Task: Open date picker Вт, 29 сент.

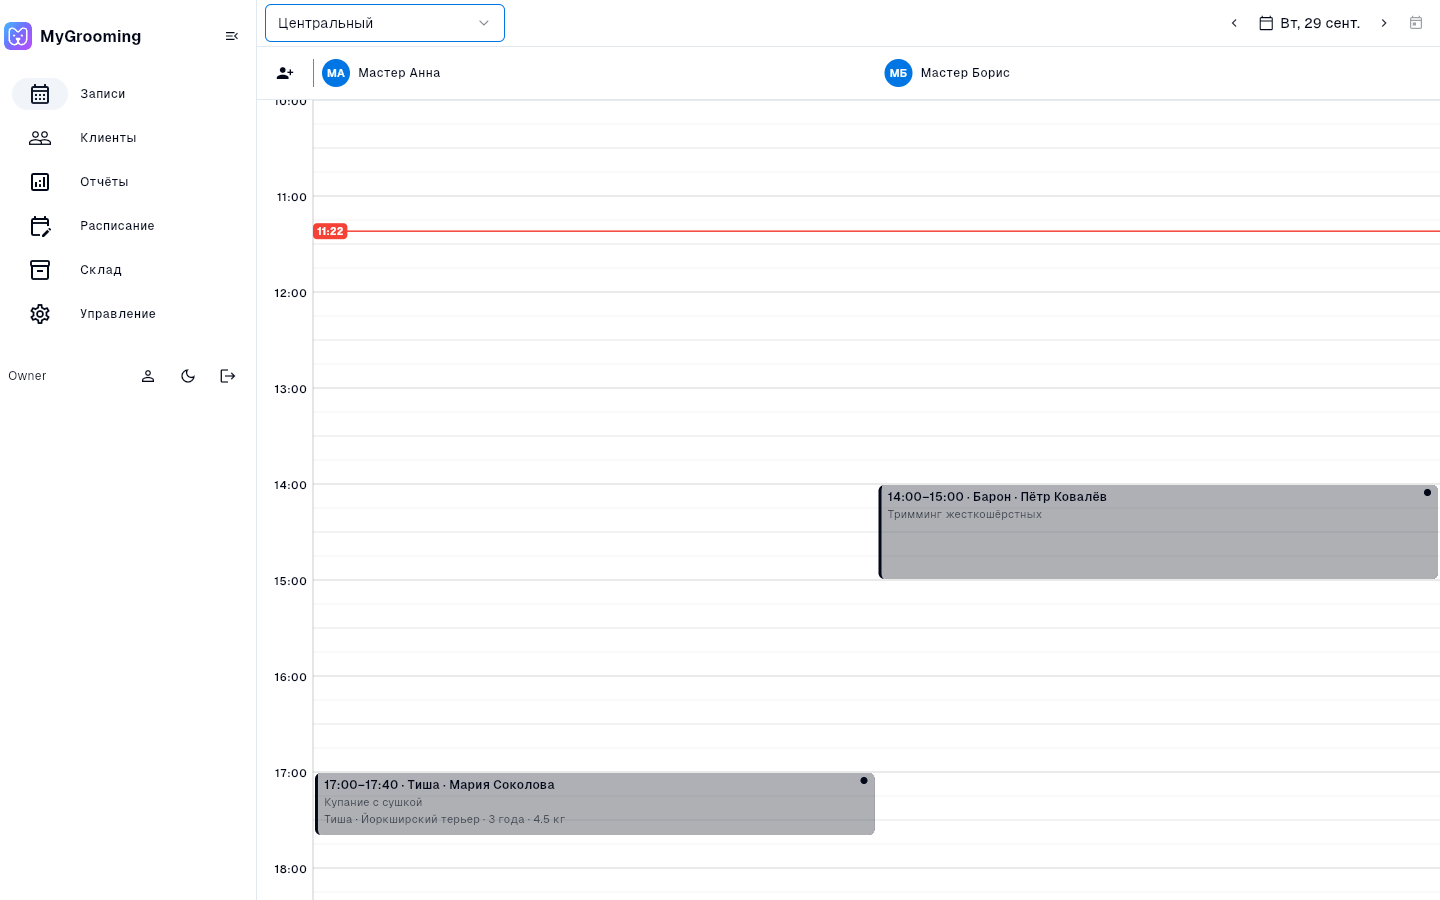Action: [x=1309, y=23]
